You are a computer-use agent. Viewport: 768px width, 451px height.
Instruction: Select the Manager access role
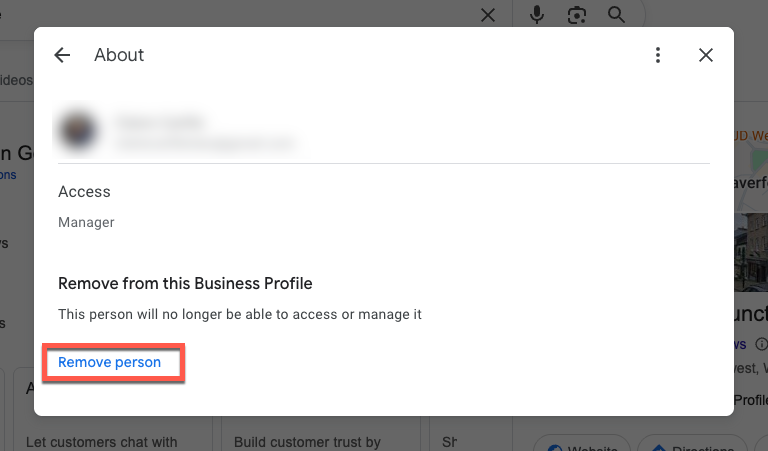pos(86,222)
